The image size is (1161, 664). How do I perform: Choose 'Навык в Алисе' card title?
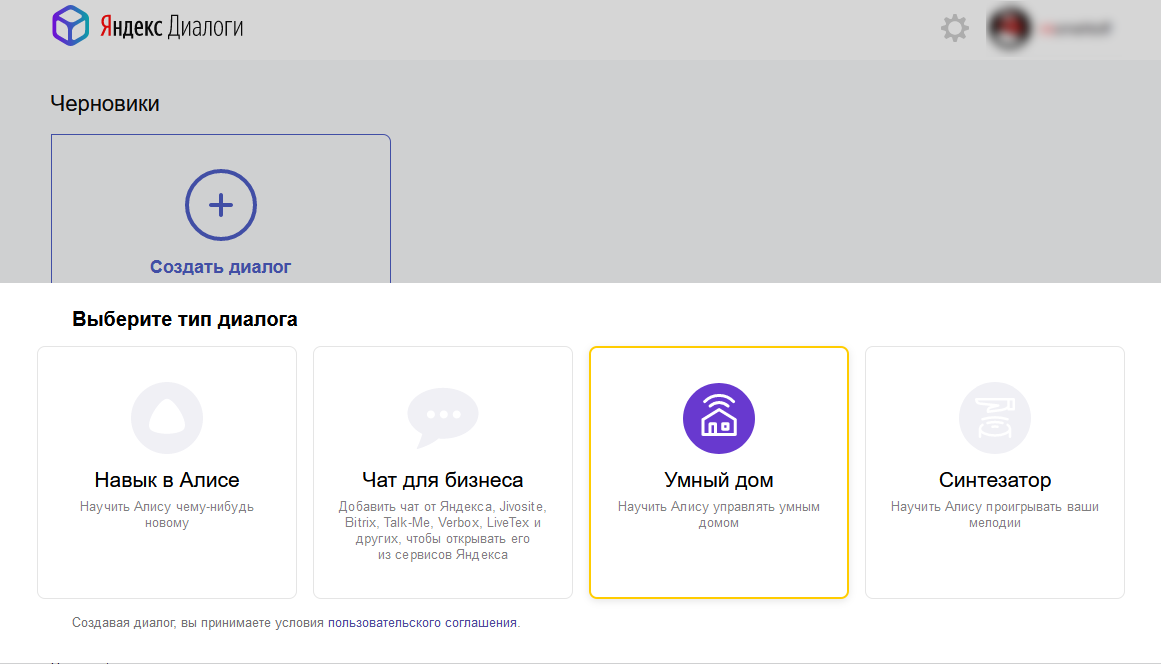tap(167, 480)
